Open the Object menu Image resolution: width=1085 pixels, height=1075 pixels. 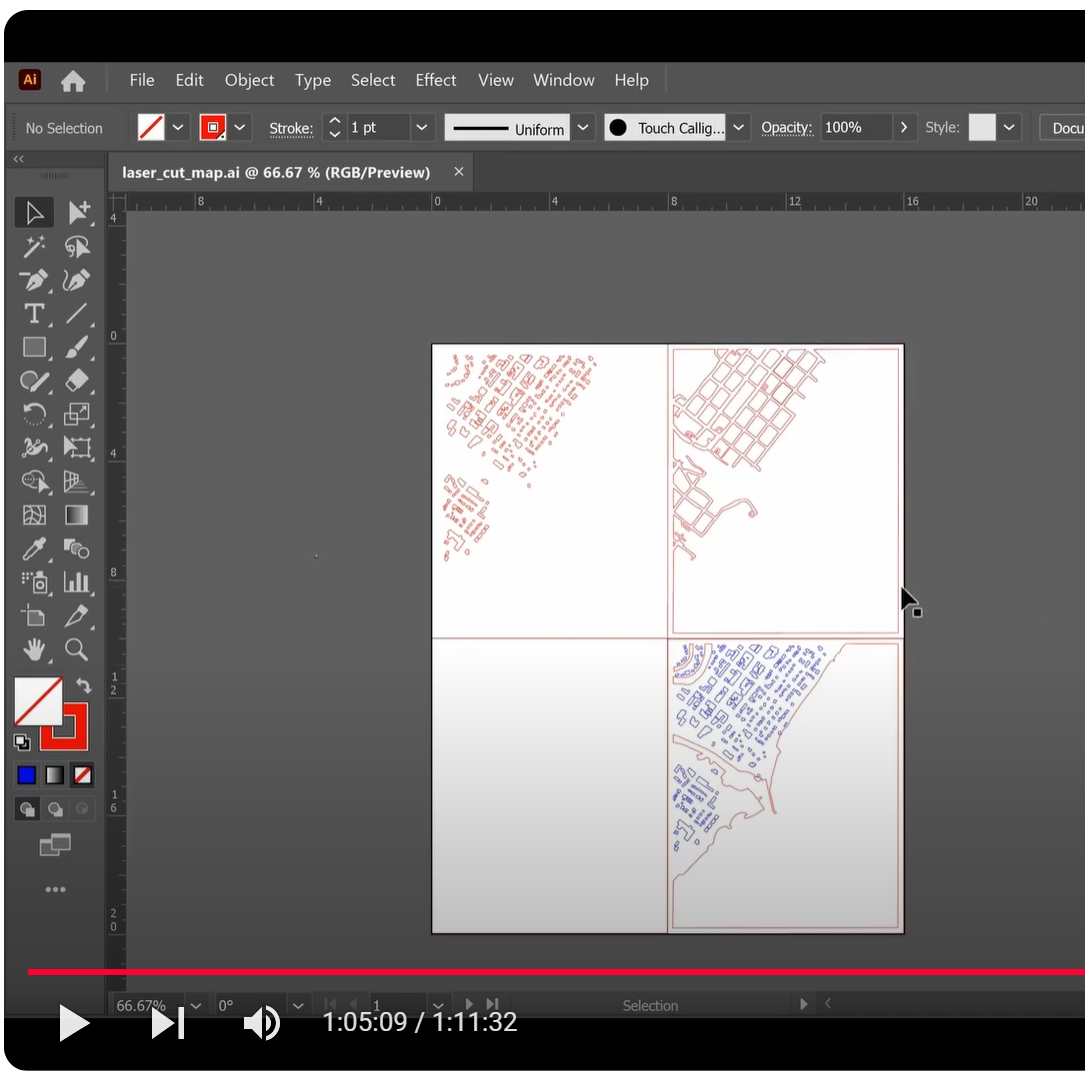249,80
